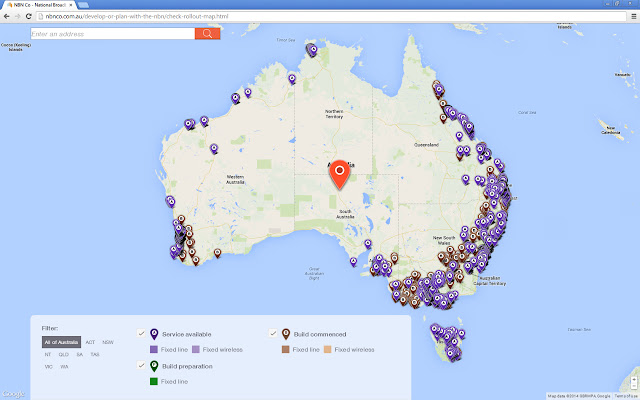This screenshot has width=640, height=400.
Task: Click the purple marker near Geraldton on west coast
Action: [171, 201]
